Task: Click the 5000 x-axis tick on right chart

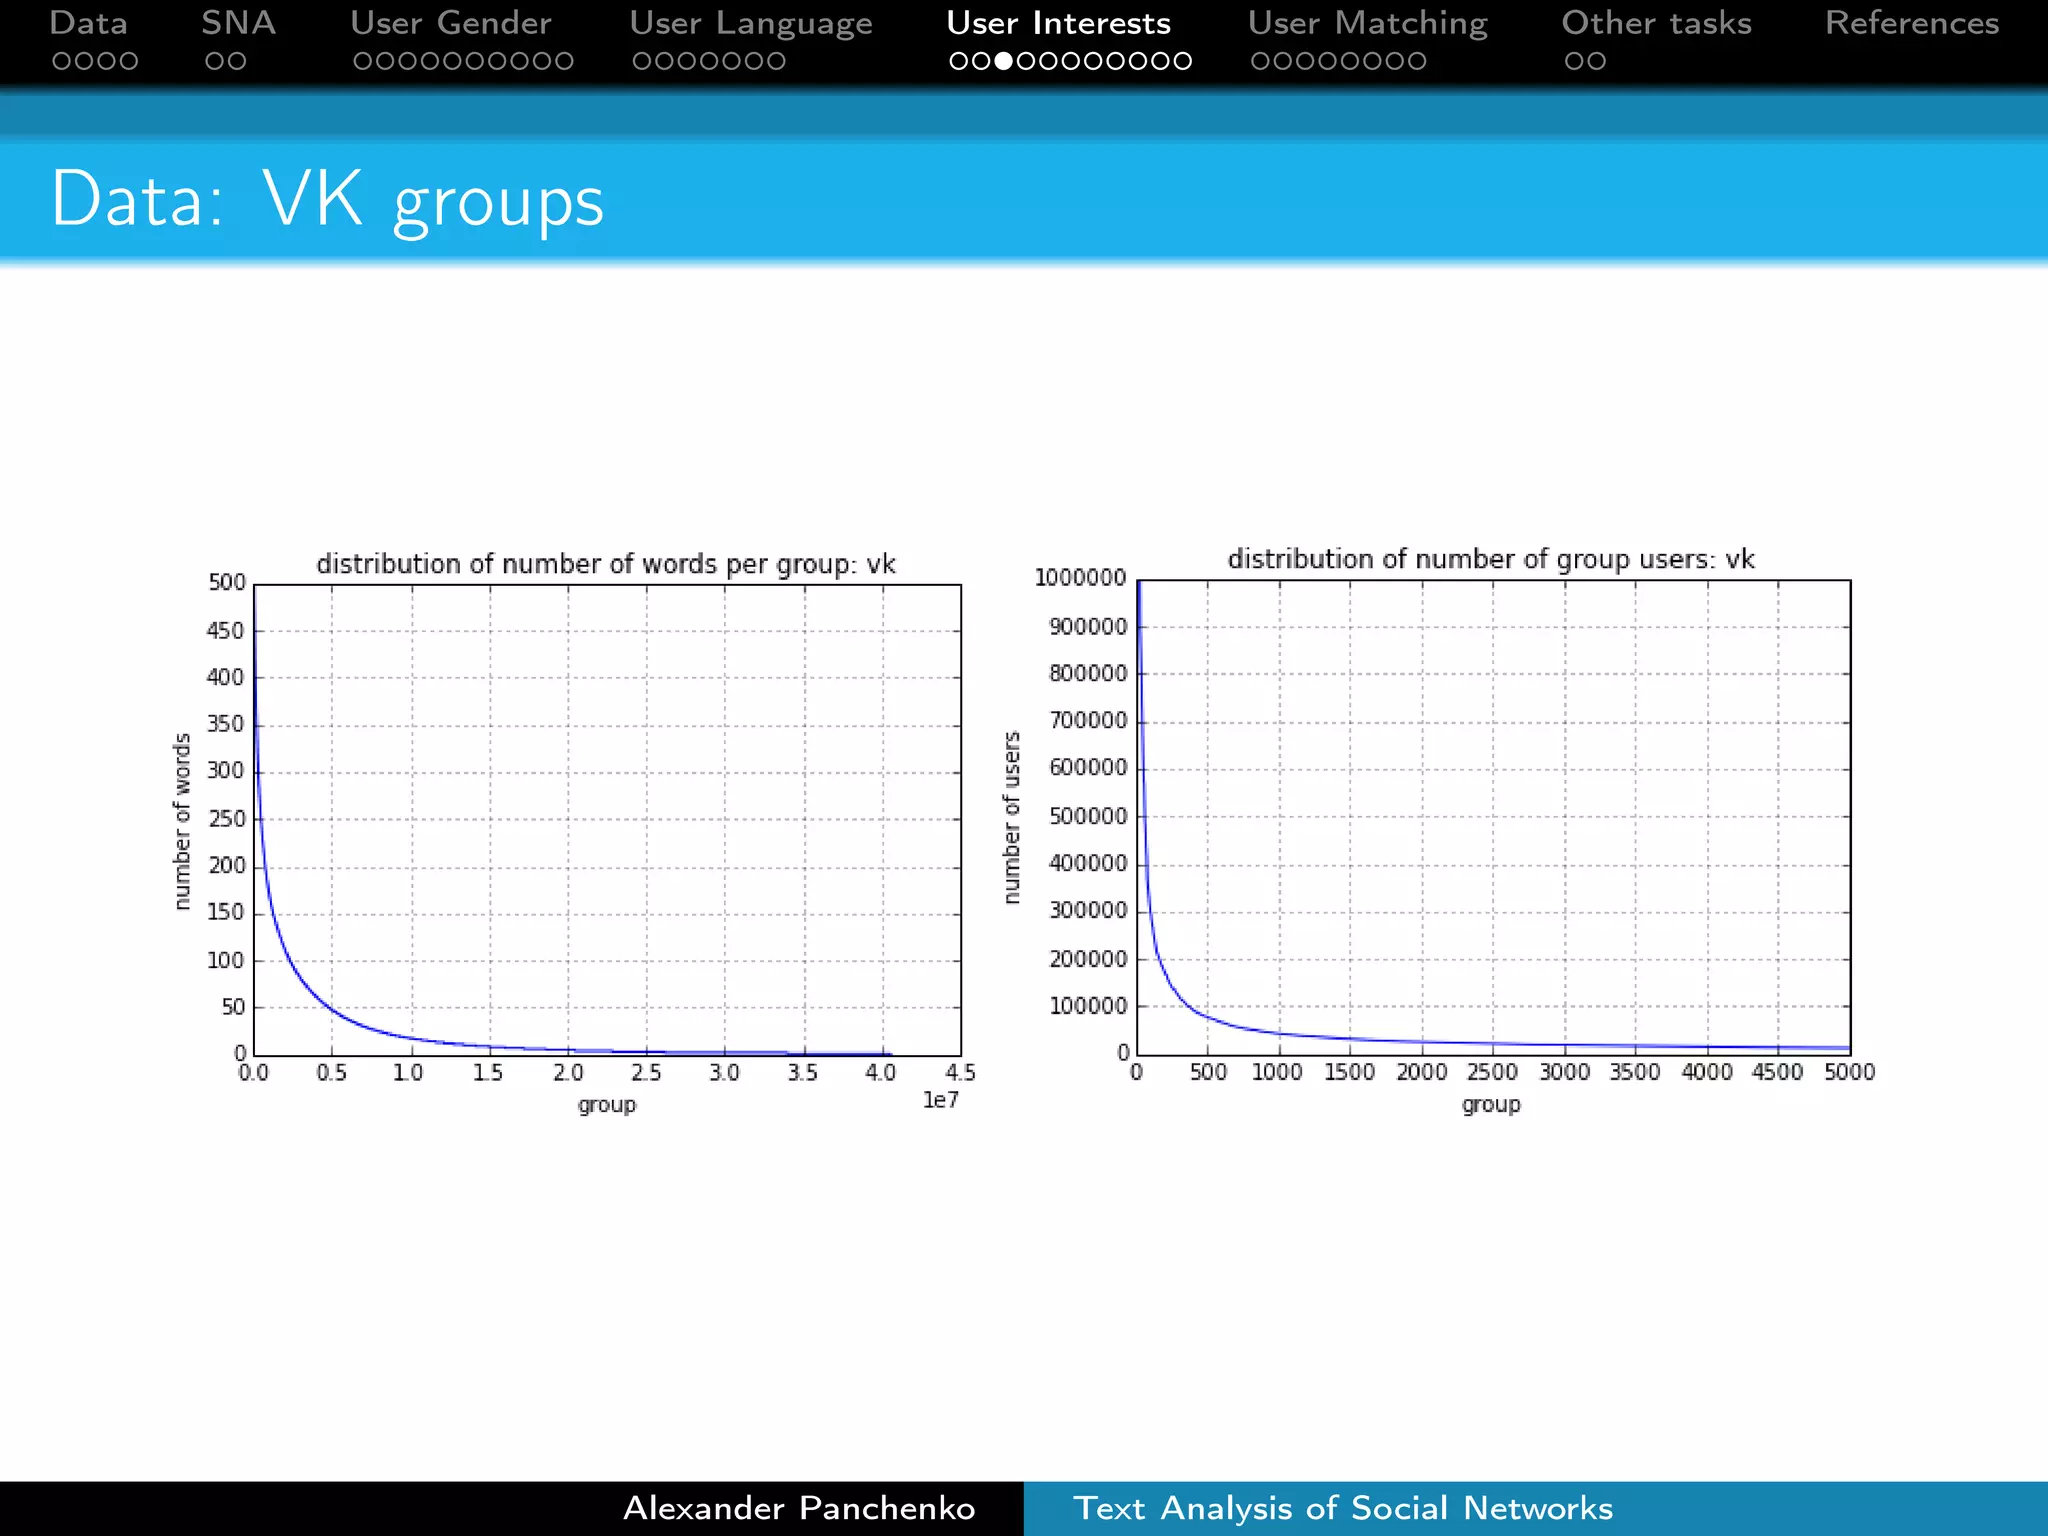Action: tap(1850, 1073)
